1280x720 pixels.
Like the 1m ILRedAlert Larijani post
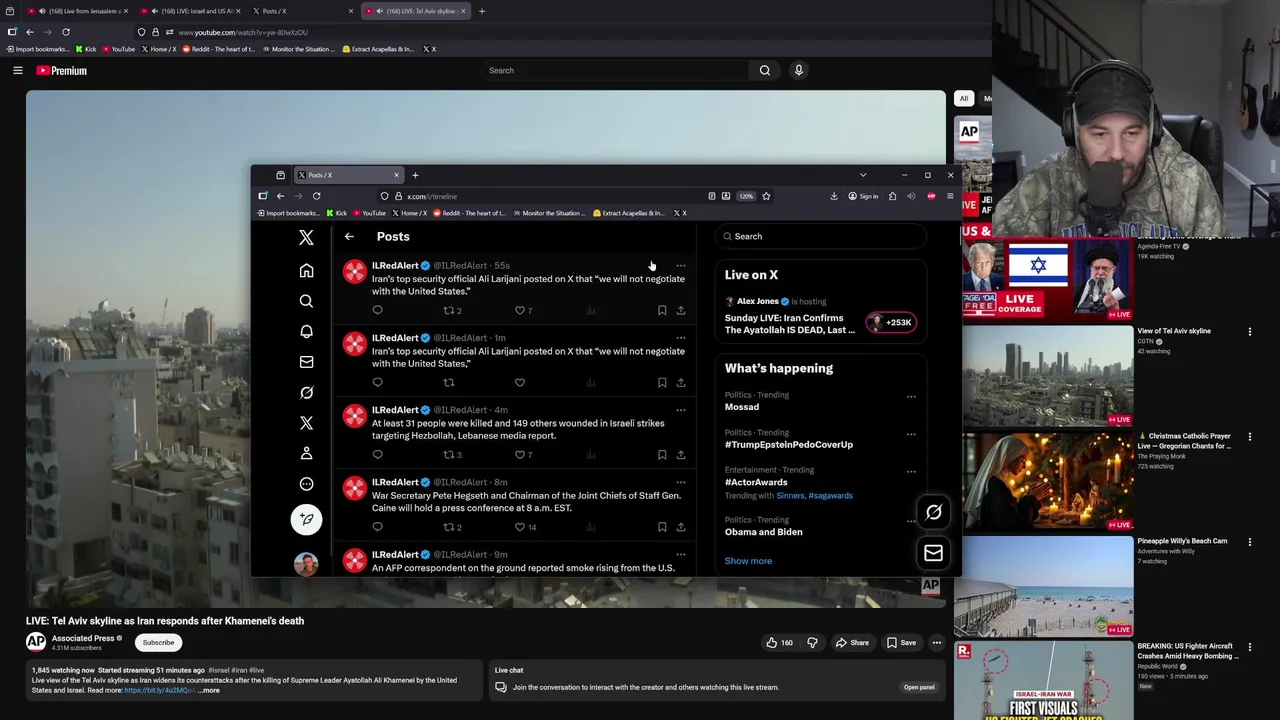tap(520, 382)
